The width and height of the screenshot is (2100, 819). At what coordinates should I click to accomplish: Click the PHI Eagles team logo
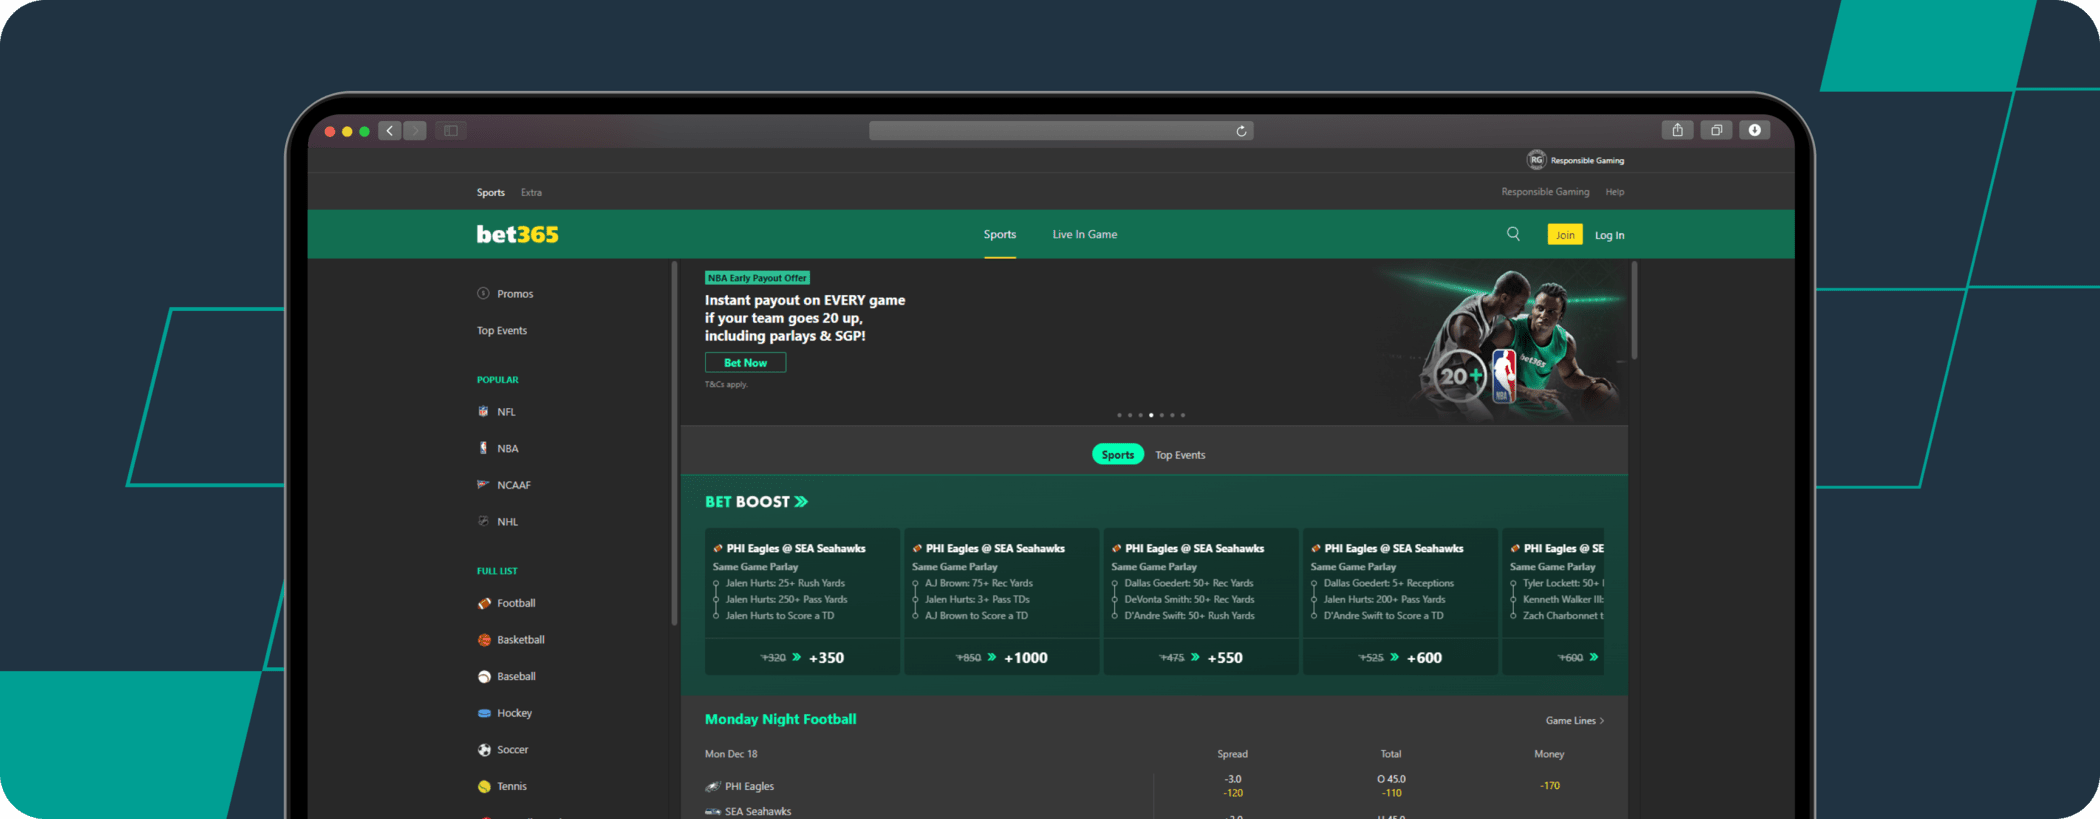pos(713,787)
